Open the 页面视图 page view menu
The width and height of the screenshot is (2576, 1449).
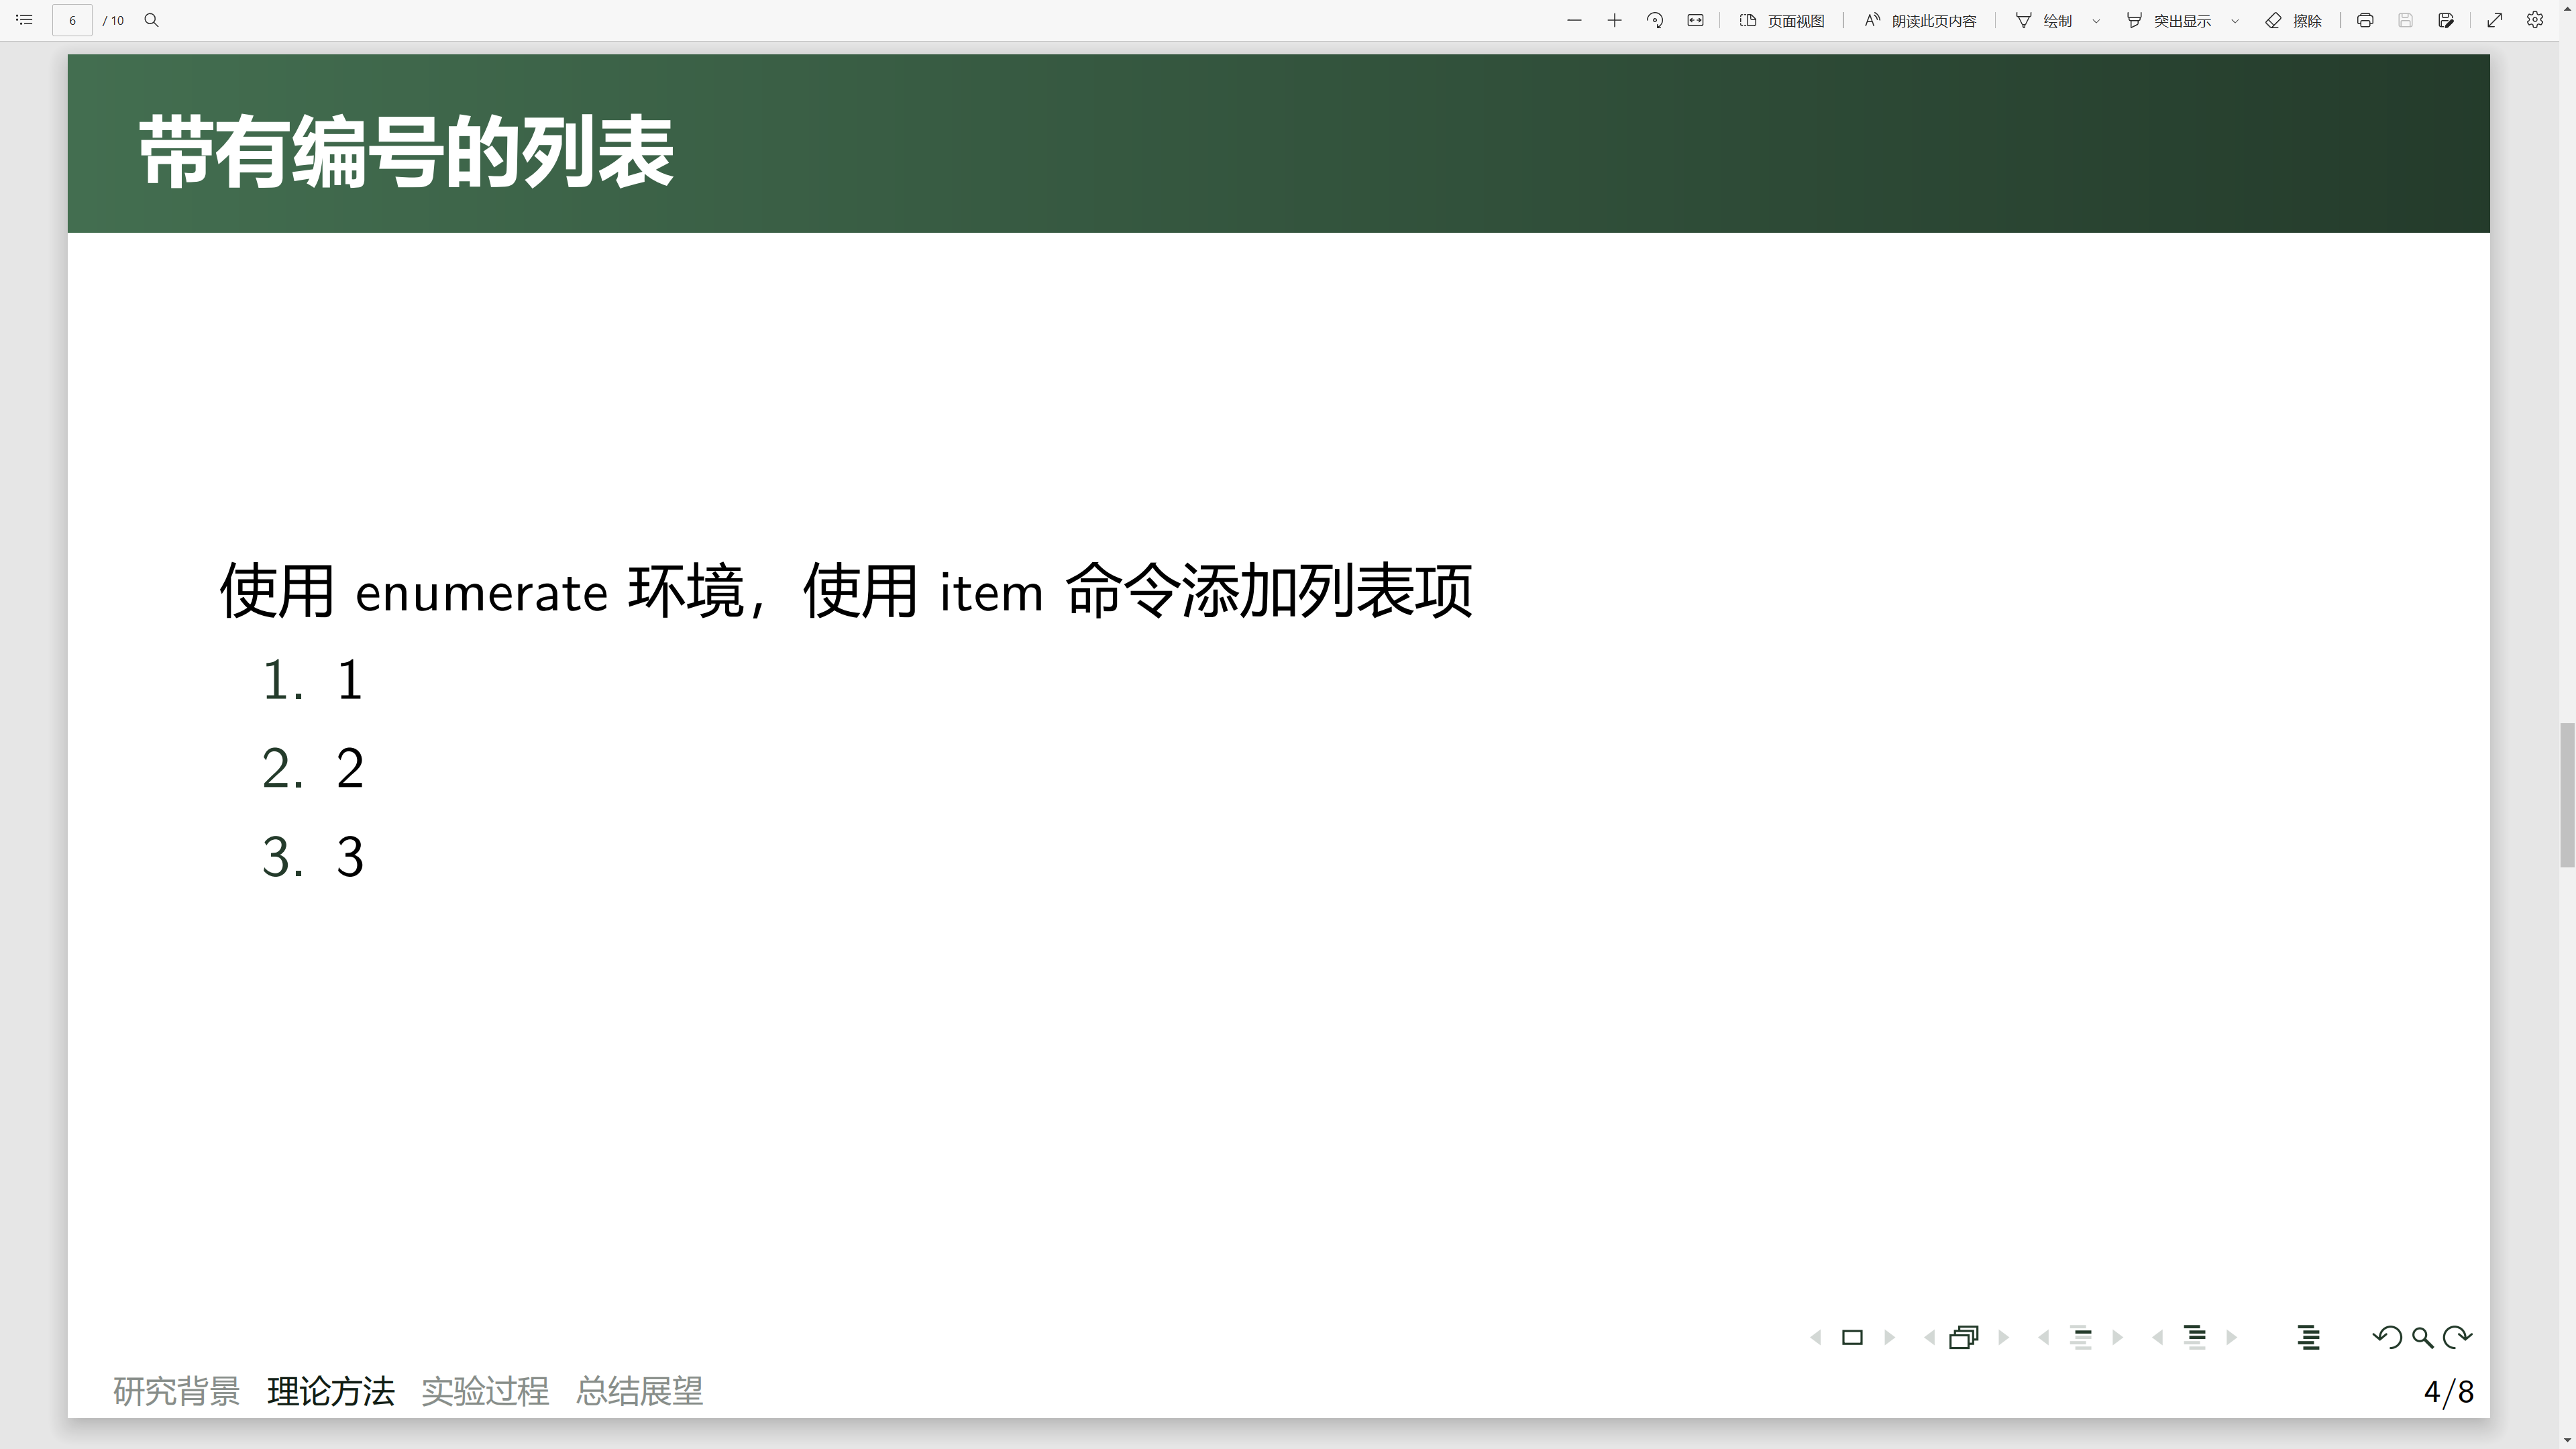point(1782,20)
